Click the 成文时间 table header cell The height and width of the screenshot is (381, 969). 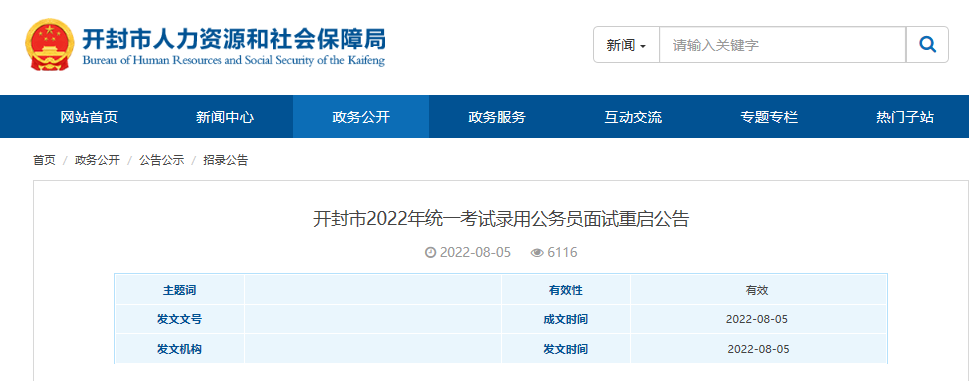565,319
